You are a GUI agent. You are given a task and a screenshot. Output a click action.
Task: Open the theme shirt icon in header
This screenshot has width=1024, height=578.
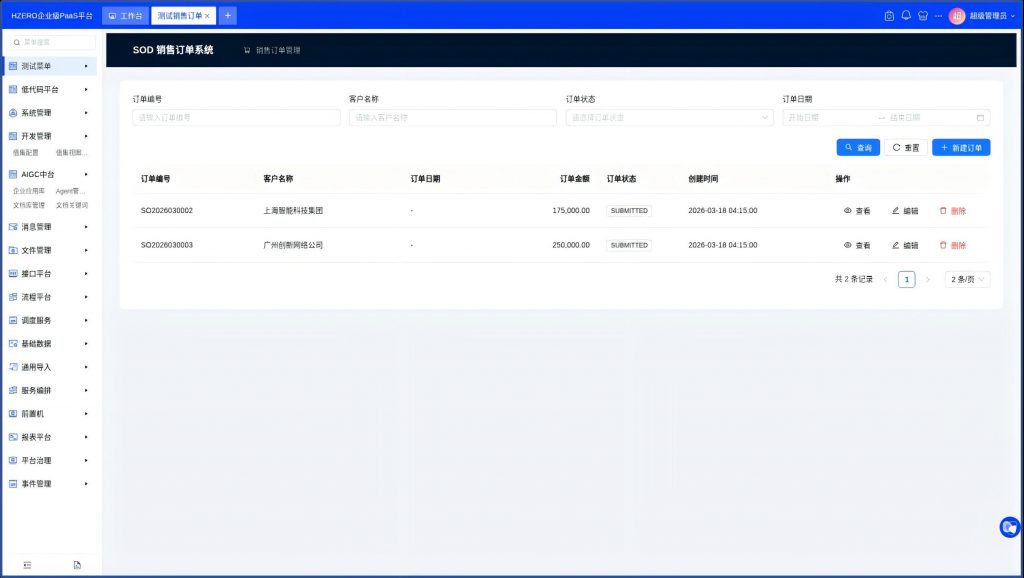coord(922,16)
